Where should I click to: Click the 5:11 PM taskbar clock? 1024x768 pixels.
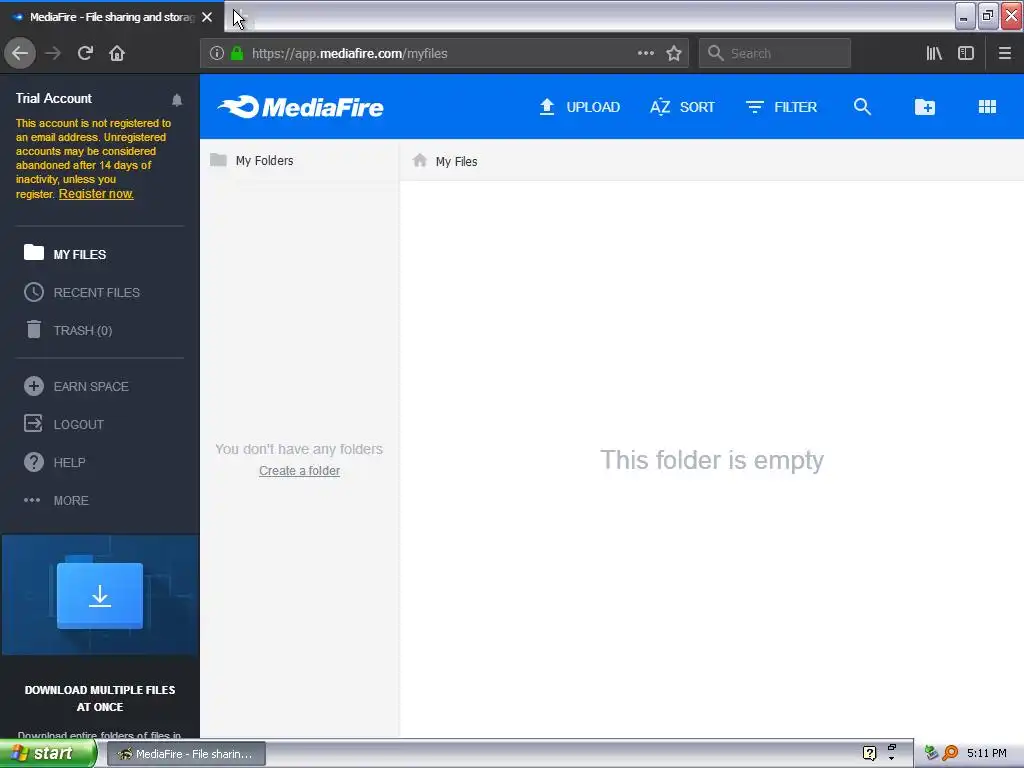click(x=987, y=753)
